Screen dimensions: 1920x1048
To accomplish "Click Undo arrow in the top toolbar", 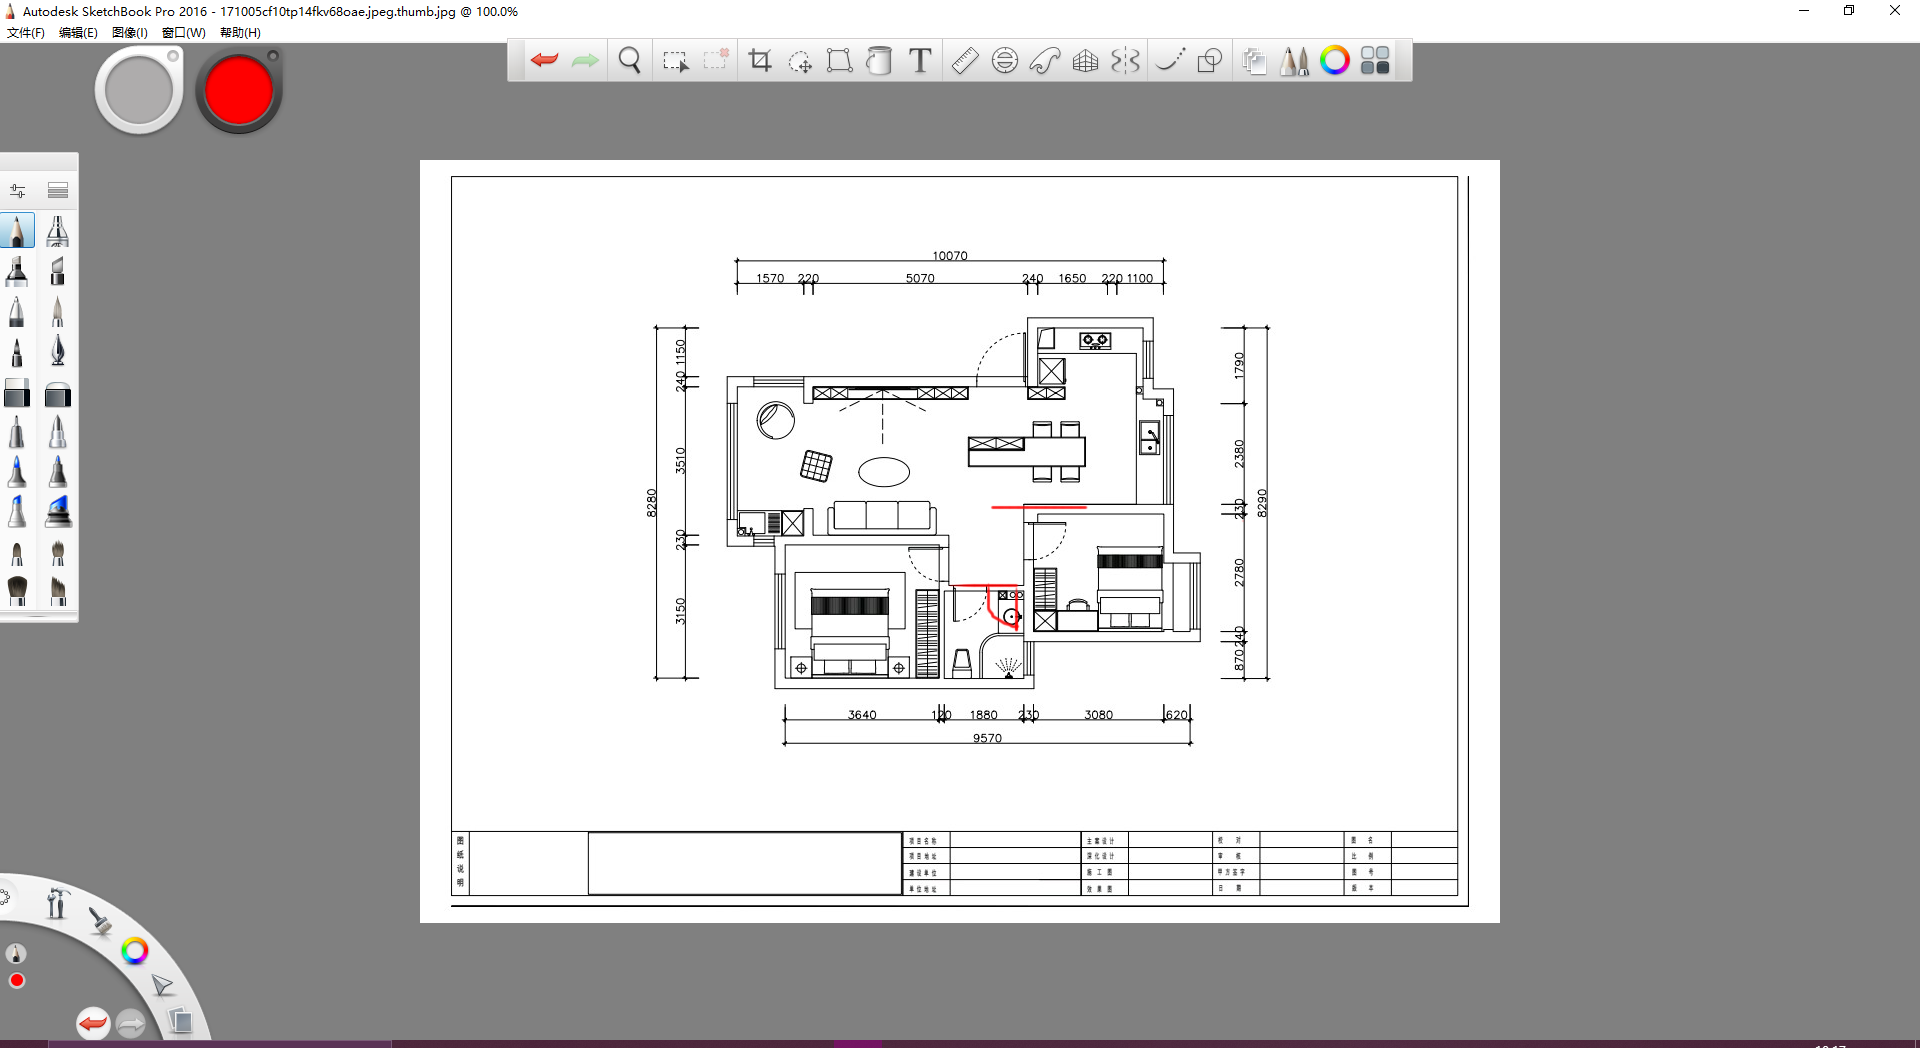I will pos(544,61).
